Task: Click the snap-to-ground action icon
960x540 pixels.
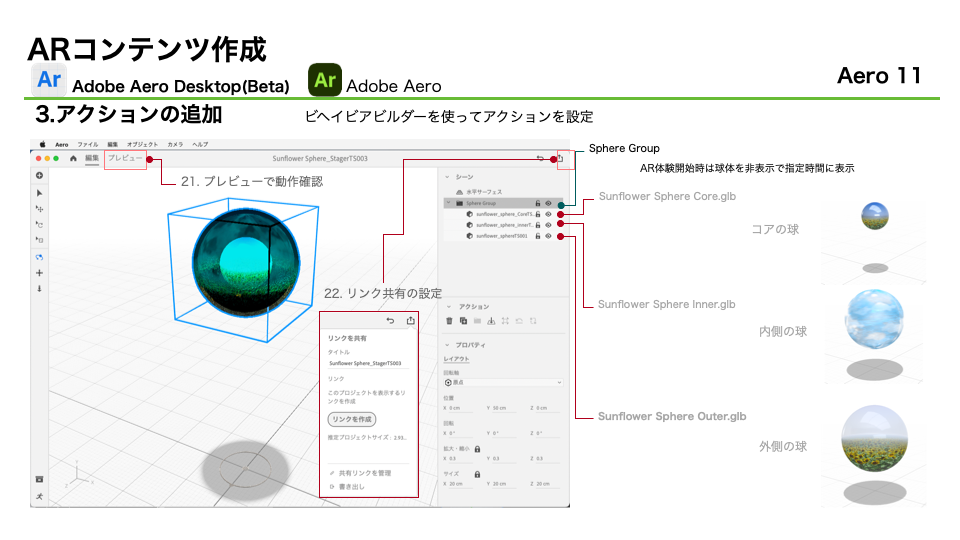Action: click(x=491, y=321)
